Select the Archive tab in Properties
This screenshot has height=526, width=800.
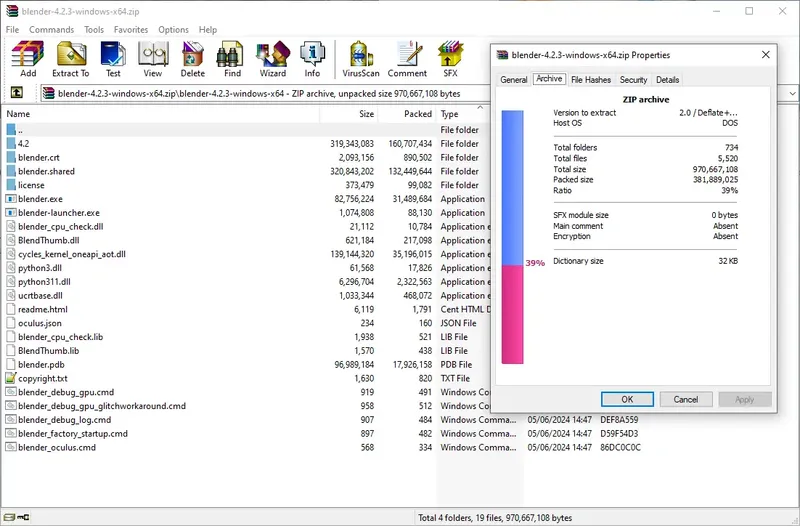549,79
